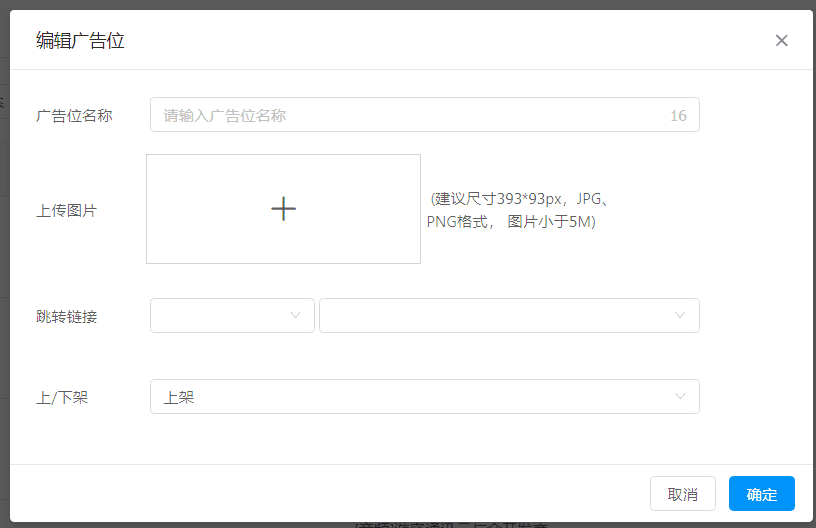816x528 pixels.
Task: Click the chevron arrow in the first 跳转链接 select
Action: [x=295, y=315]
